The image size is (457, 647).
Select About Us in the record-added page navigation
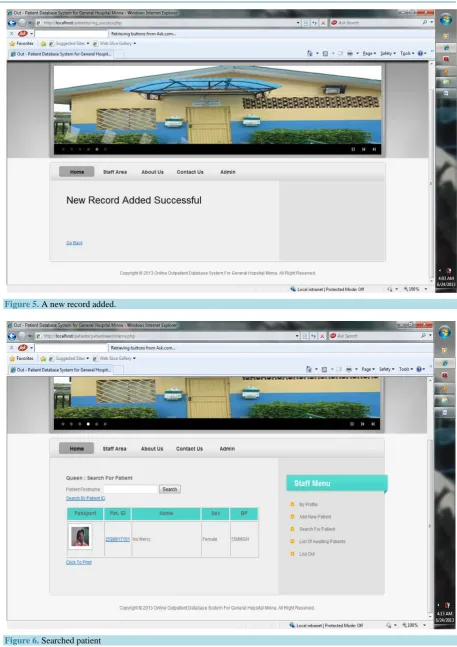click(153, 172)
